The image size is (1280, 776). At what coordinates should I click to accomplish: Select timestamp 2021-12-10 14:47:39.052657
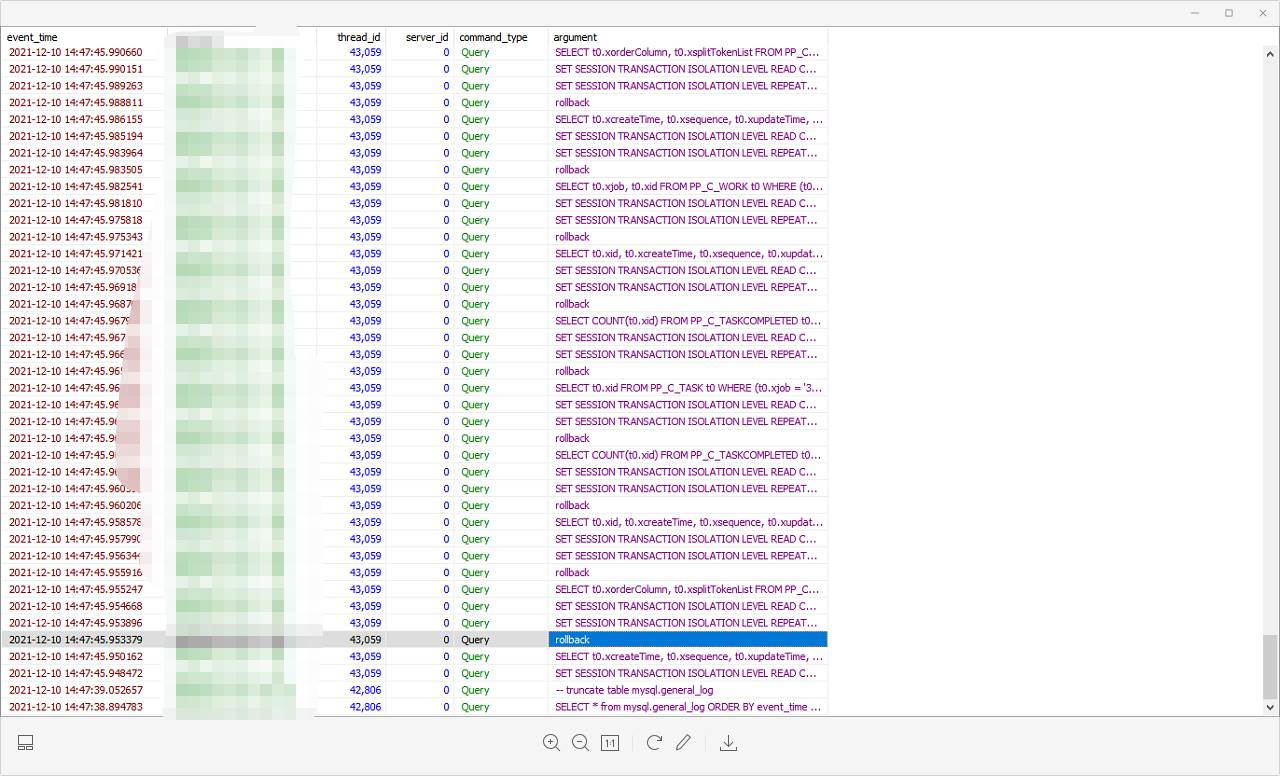tap(76, 690)
